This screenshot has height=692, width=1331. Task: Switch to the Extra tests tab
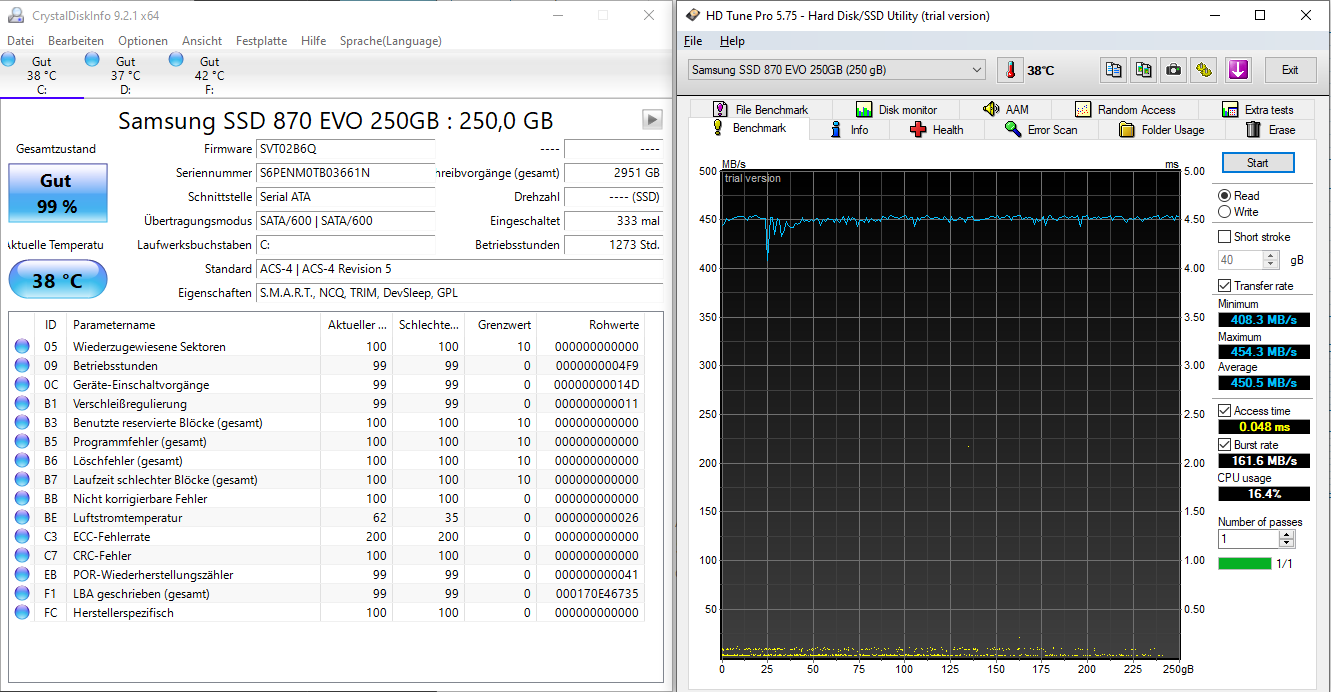click(x=1257, y=110)
